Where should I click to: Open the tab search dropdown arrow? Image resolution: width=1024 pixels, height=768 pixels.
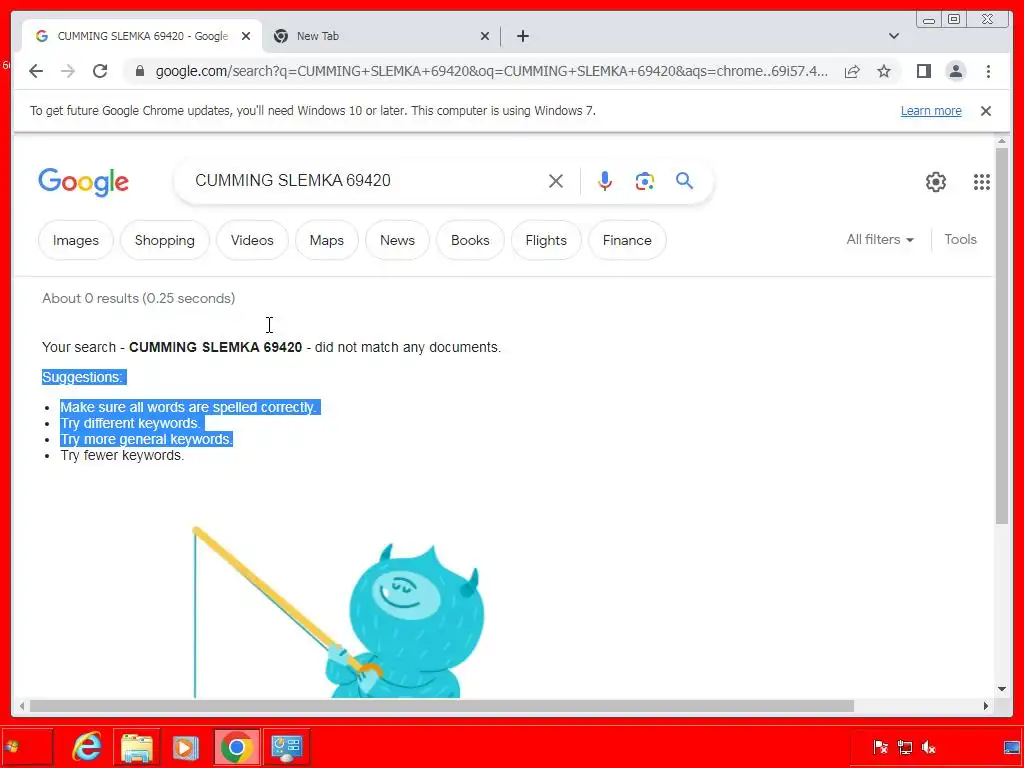pos(894,37)
